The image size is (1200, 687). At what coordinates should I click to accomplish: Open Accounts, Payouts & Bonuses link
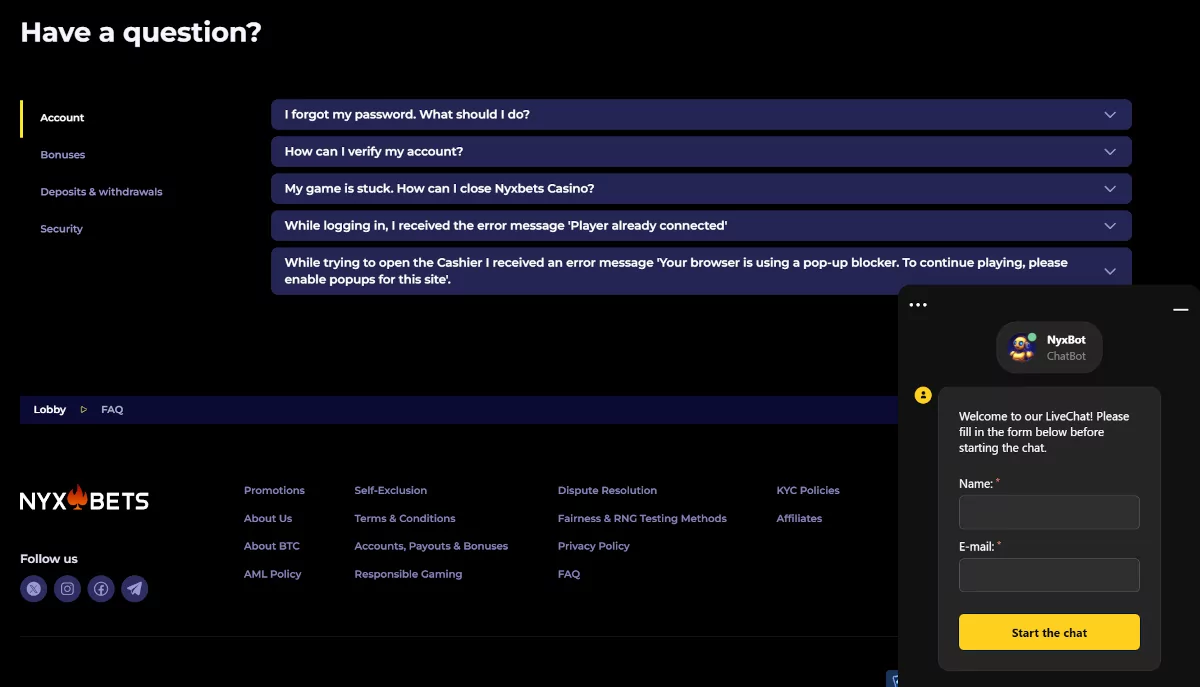point(431,546)
